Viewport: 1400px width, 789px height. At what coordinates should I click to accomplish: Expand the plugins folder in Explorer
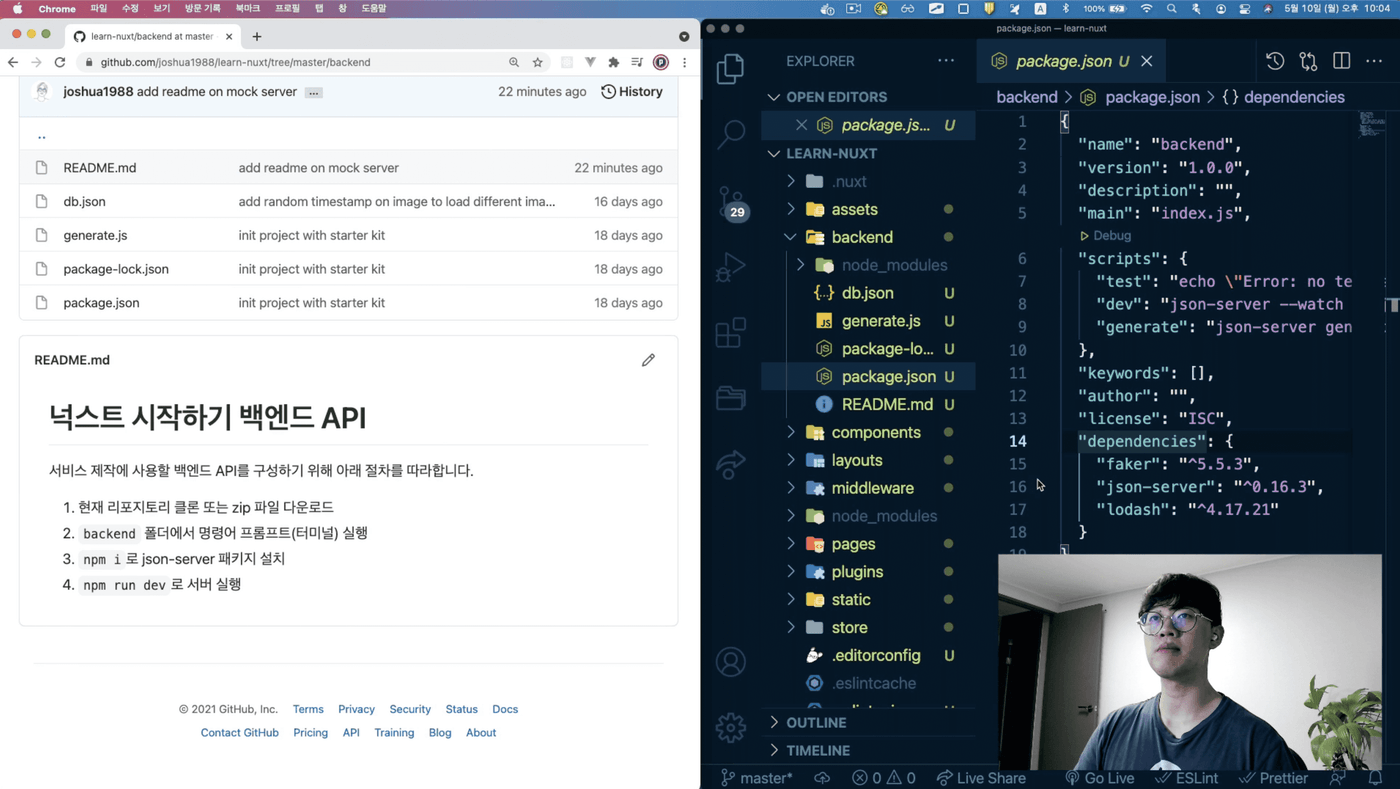tap(791, 572)
